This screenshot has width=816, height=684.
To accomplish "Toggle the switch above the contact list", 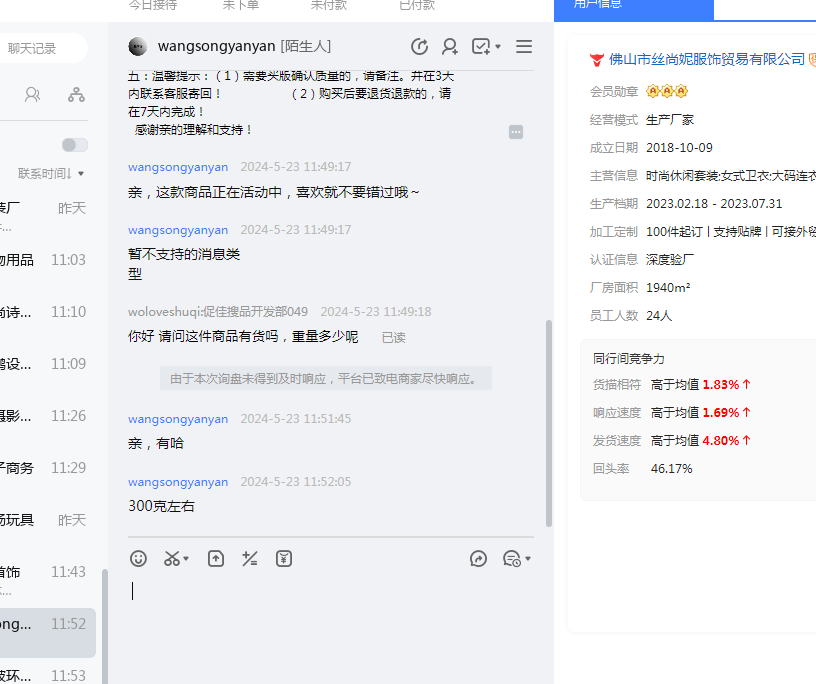I will (75, 145).
